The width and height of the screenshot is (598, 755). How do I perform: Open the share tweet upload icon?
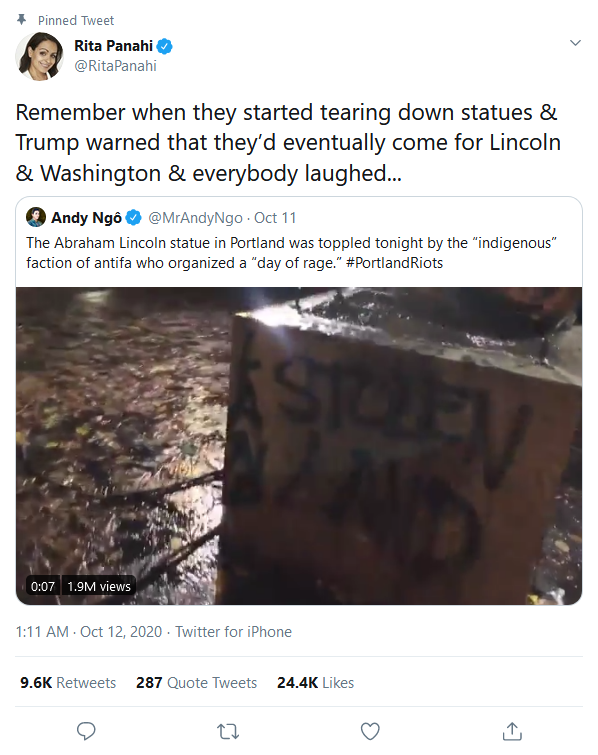(512, 731)
